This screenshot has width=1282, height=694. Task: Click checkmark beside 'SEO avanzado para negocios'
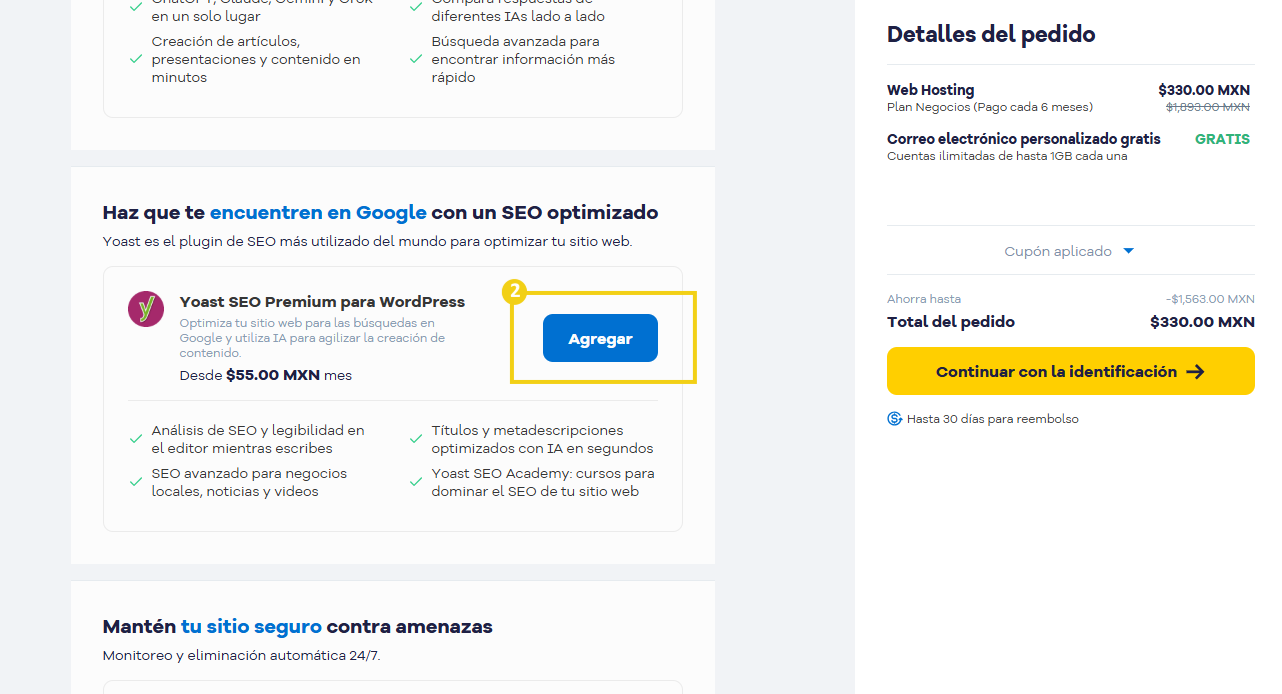click(x=136, y=482)
